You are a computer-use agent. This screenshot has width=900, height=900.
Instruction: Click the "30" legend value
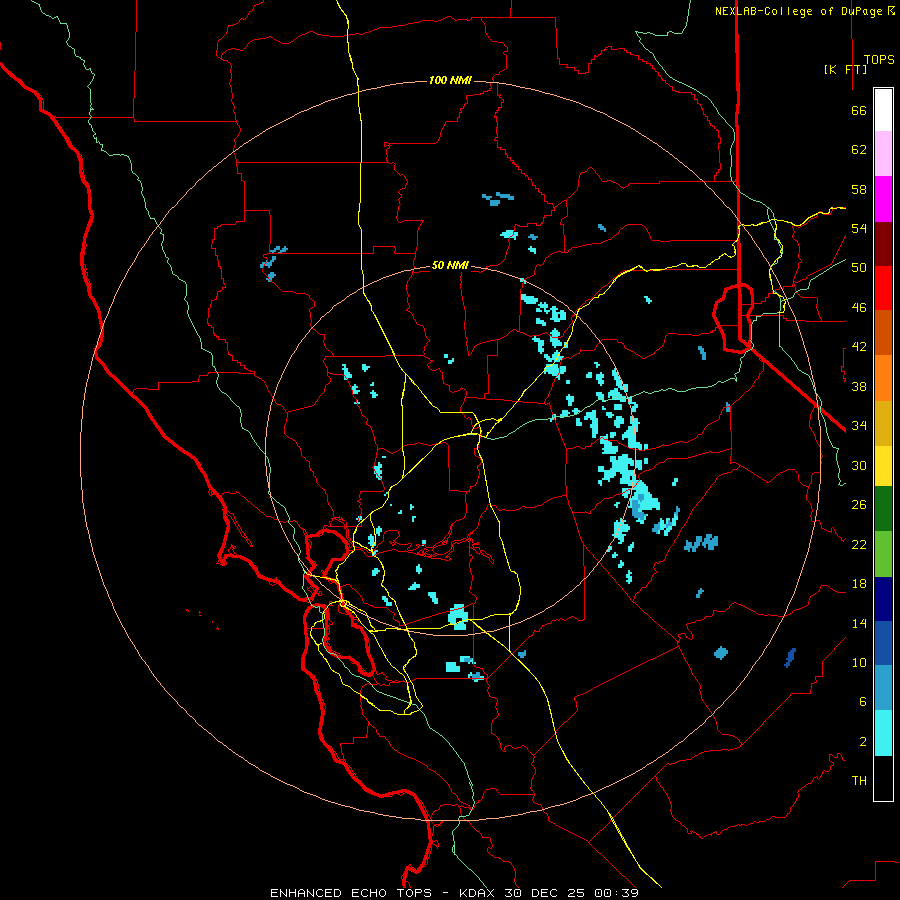(859, 465)
